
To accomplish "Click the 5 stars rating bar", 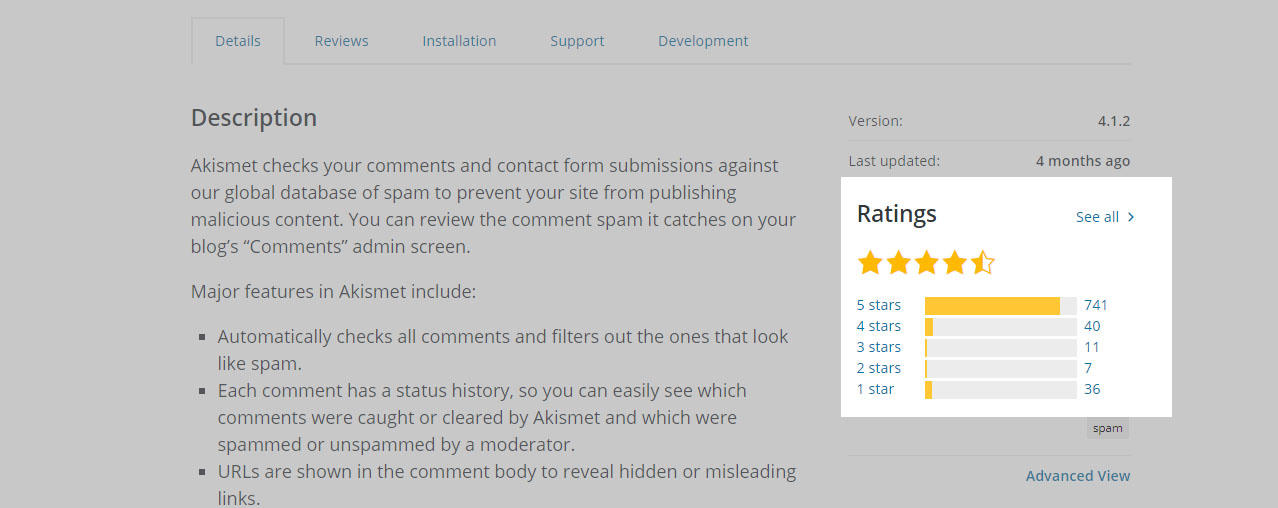I will (1001, 306).
